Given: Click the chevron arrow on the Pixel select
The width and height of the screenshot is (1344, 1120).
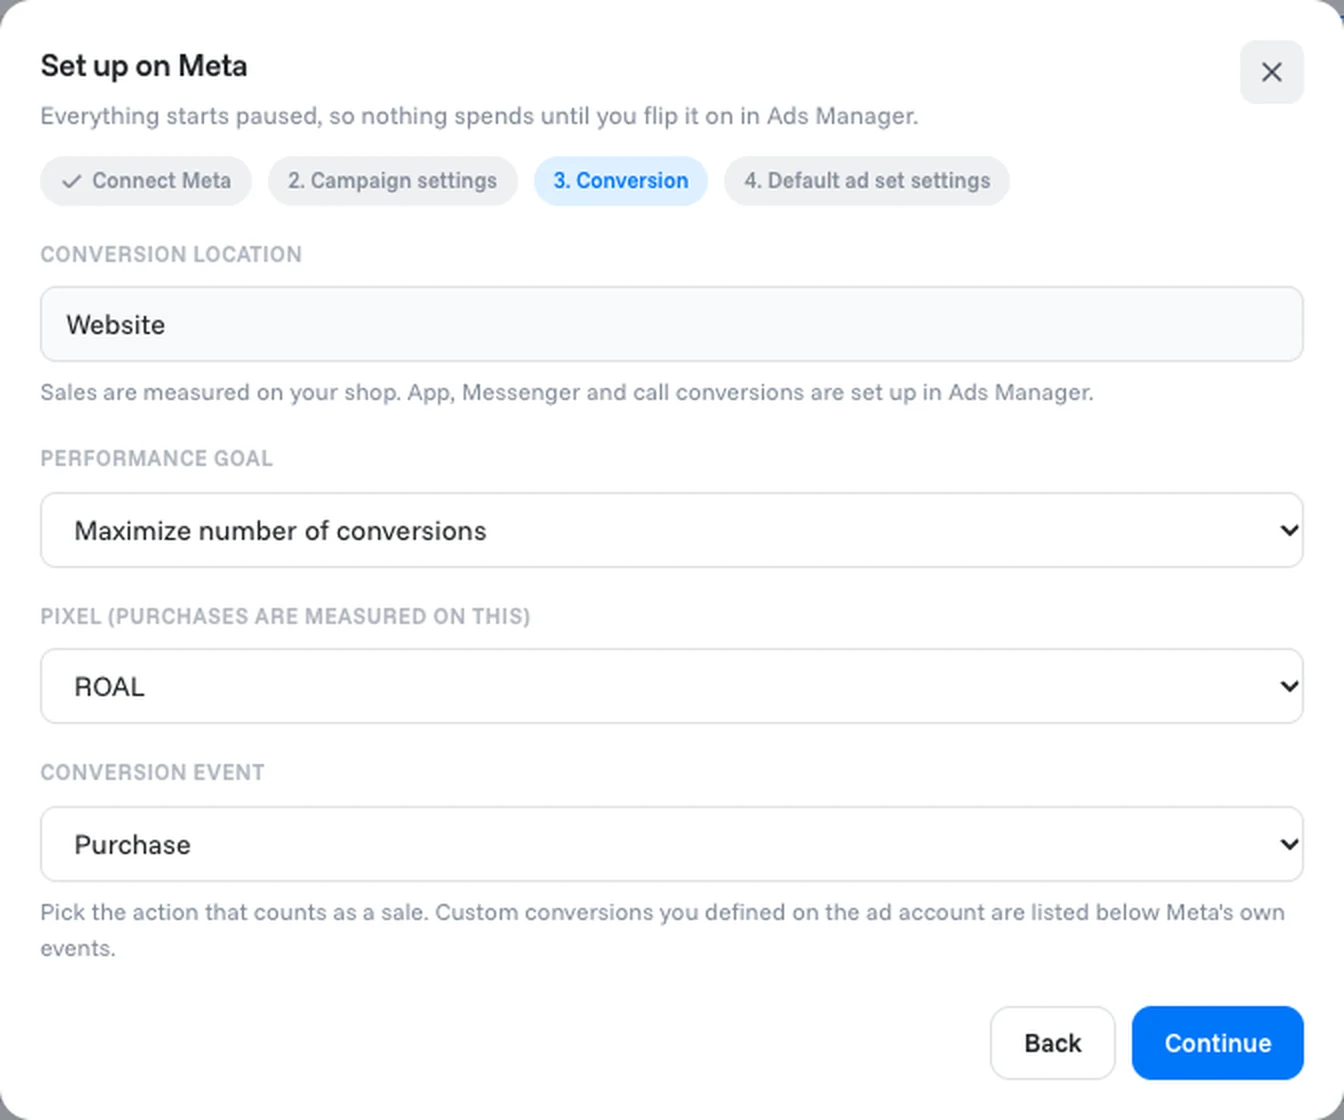Looking at the screenshot, I should [x=1289, y=686].
